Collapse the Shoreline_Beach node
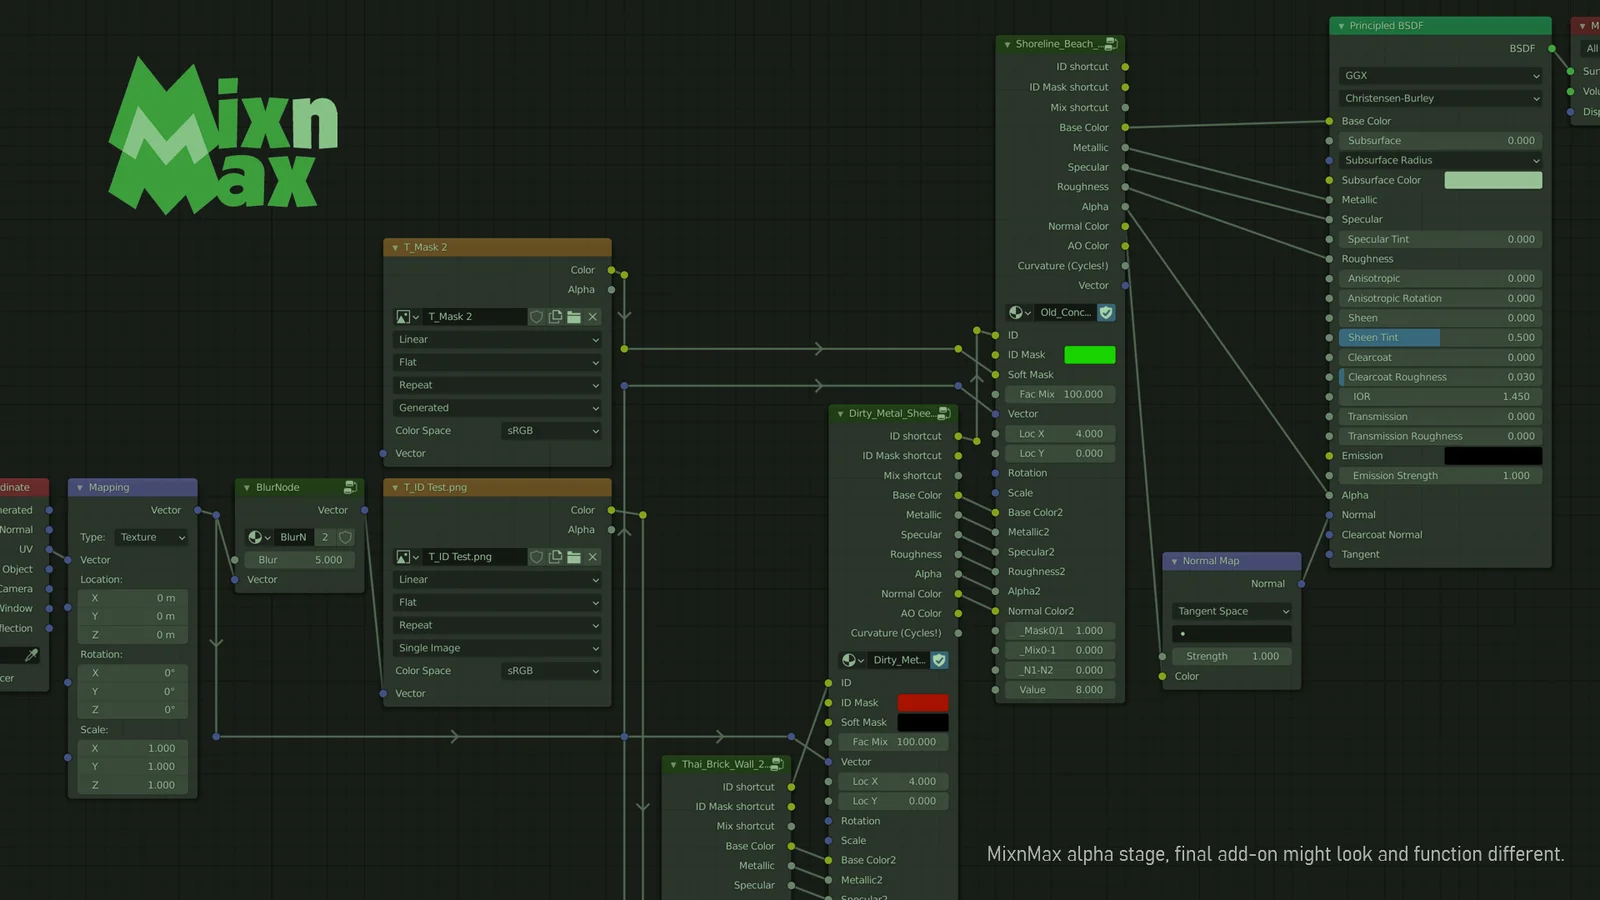Viewport: 1600px width, 900px height. coord(1008,44)
